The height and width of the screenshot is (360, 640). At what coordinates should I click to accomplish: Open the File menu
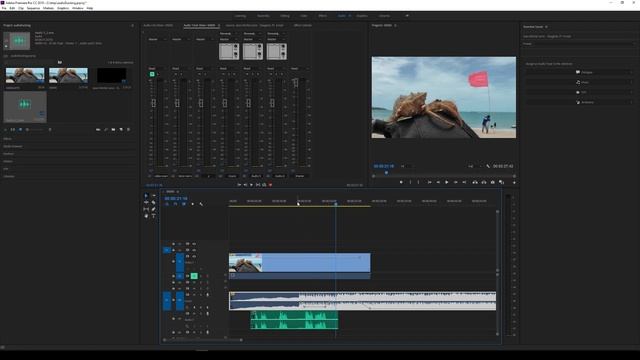click(4, 8)
